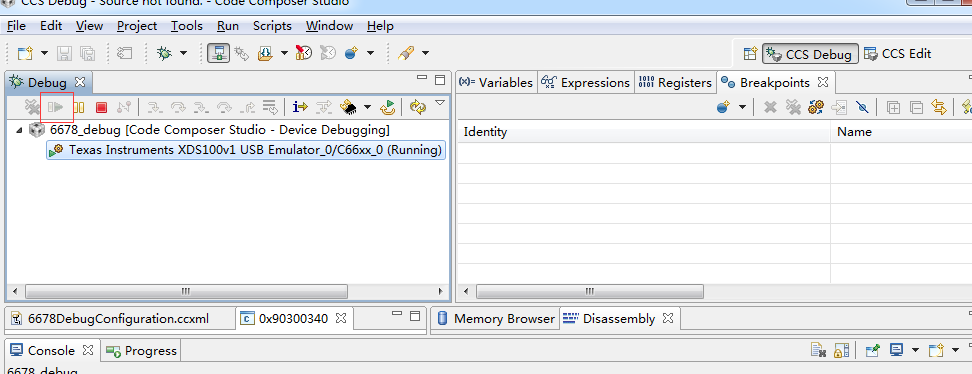972x374 pixels.
Task: Click the new breakpoint icon in the Breakpoints view
Action: pyautogui.click(x=722, y=107)
